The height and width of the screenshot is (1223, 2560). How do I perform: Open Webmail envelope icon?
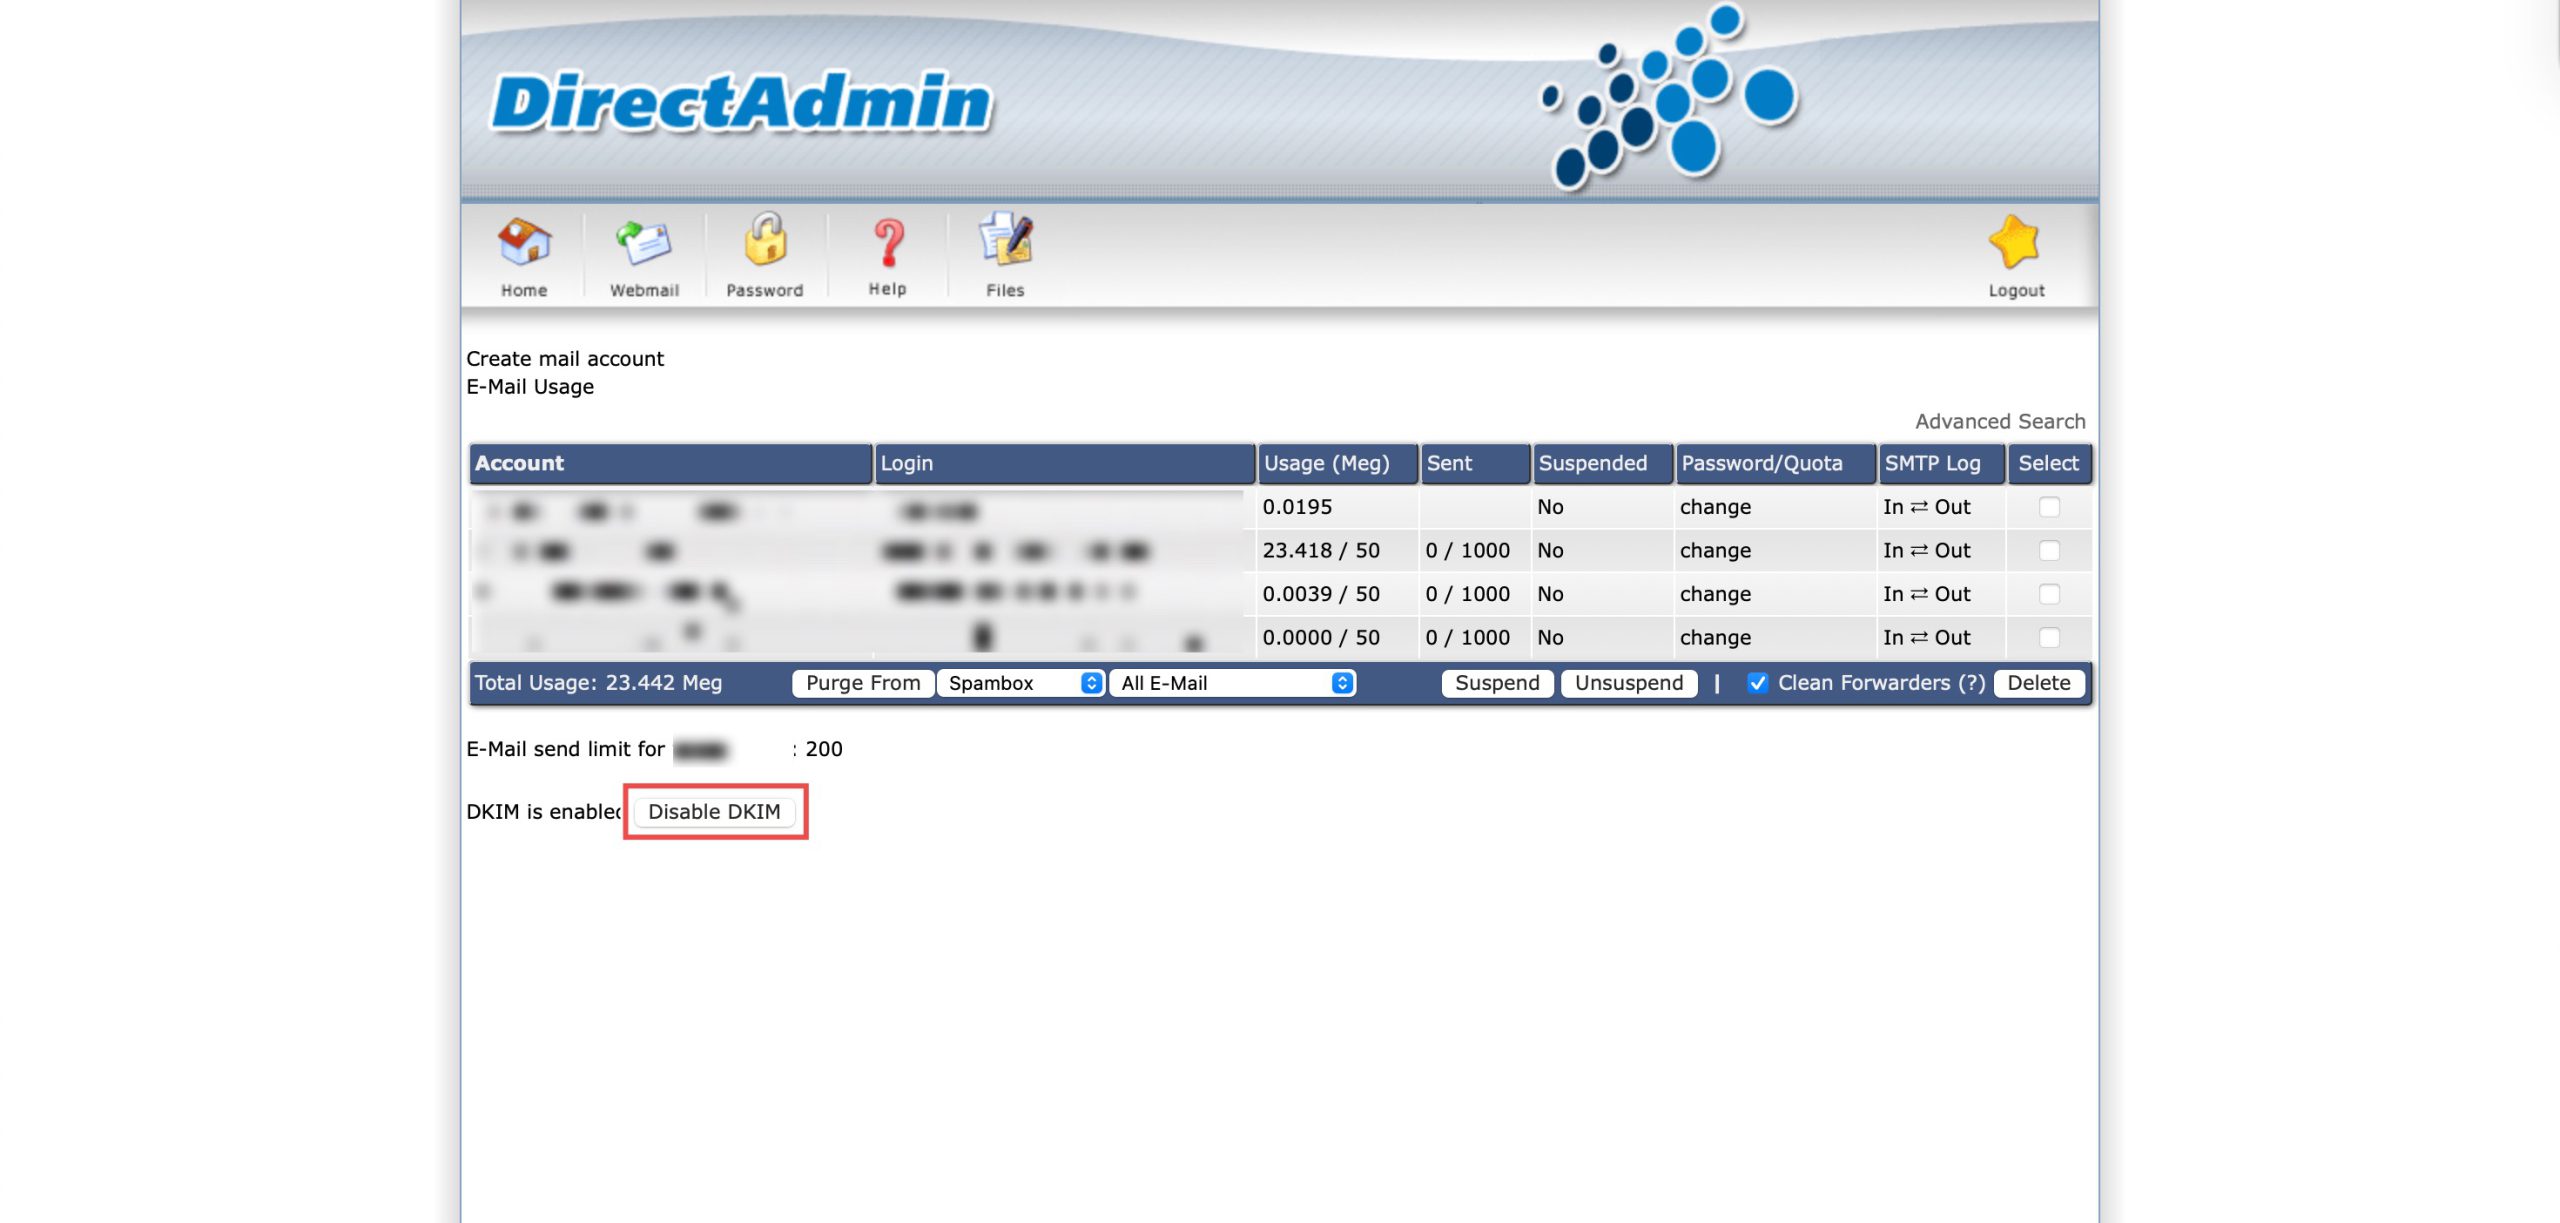[x=643, y=243]
